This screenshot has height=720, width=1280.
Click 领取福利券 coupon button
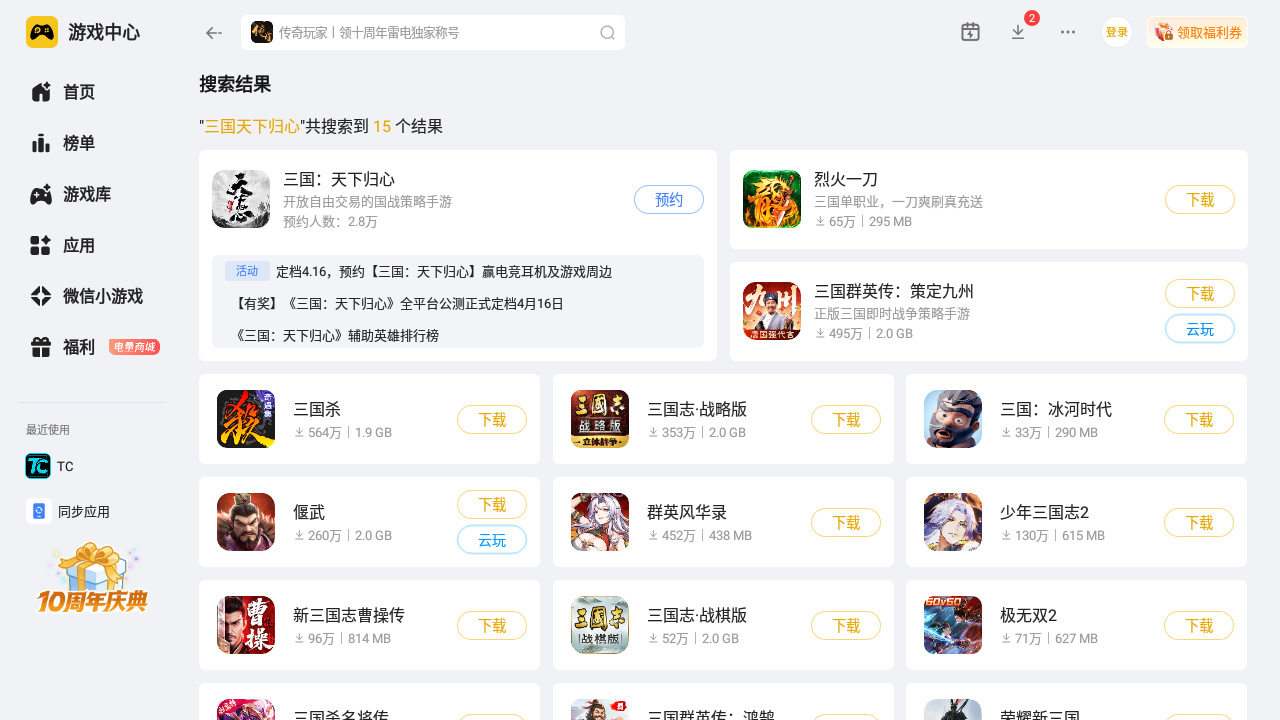click(1197, 32)
